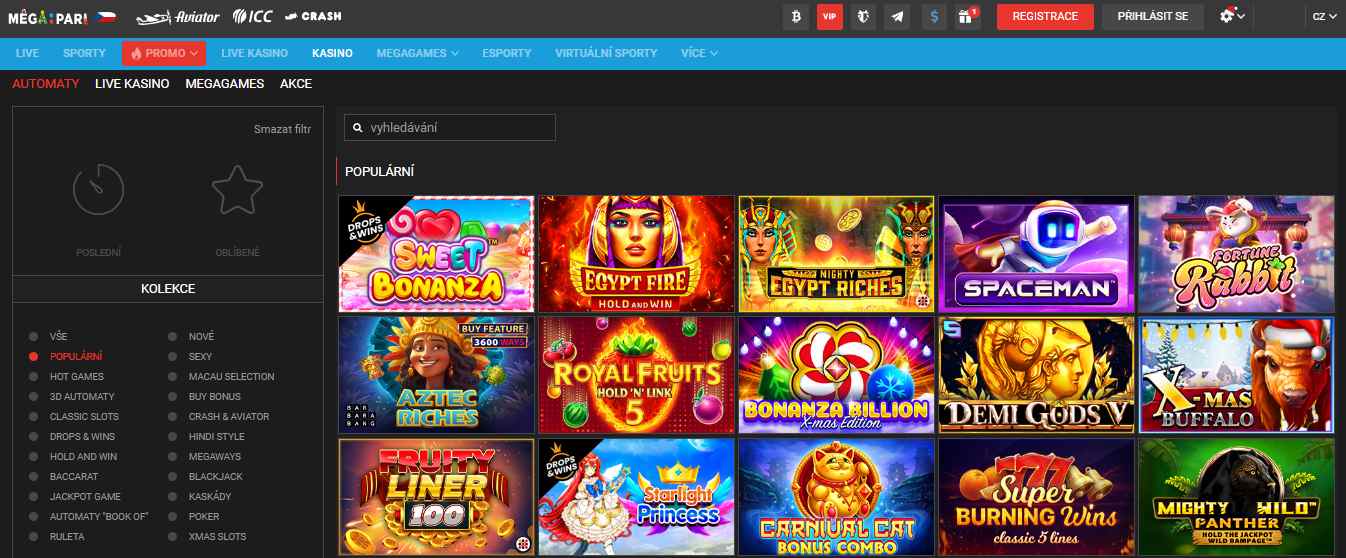Click the Smazat filtr link

[x=282, y=129]
